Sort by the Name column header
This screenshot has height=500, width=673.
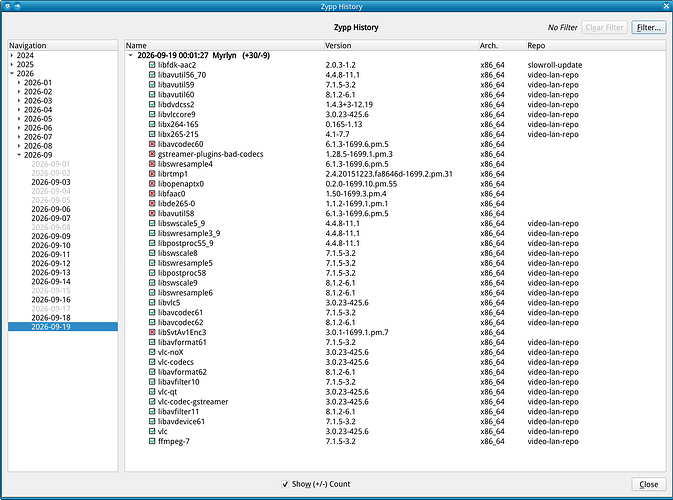pyautogui.click(x=224, y=45)
